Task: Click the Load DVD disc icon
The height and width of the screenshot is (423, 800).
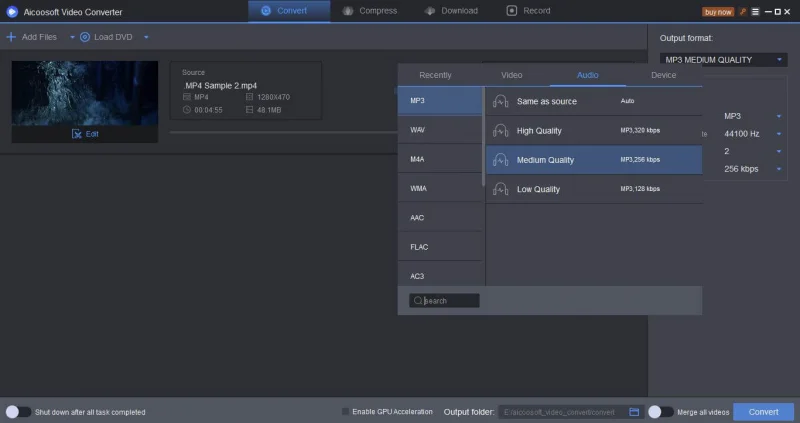Action: 84,37
